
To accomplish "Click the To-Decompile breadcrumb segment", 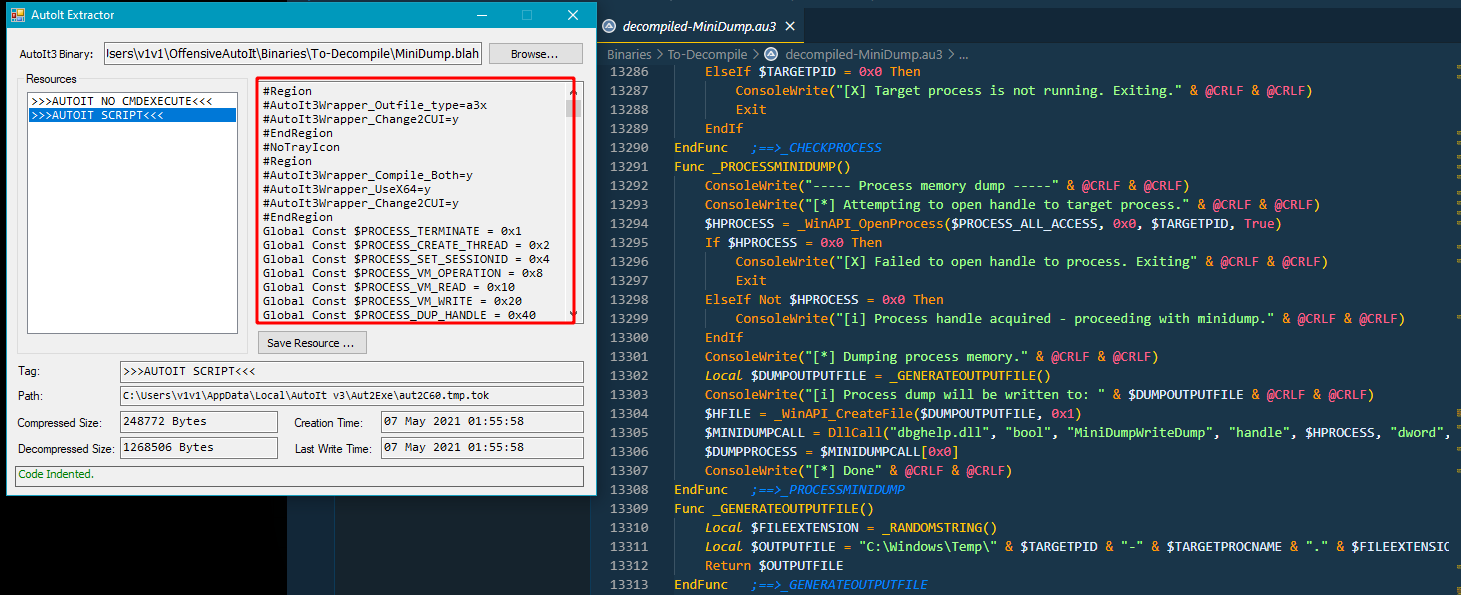I will [x=707, y=54].
